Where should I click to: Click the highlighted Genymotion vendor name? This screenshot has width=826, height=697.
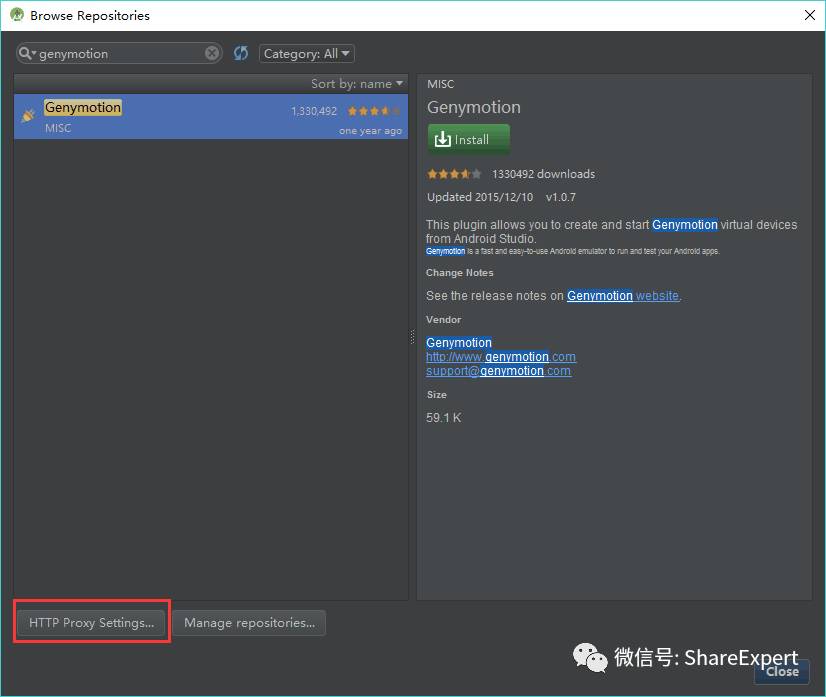coord(459,342)
